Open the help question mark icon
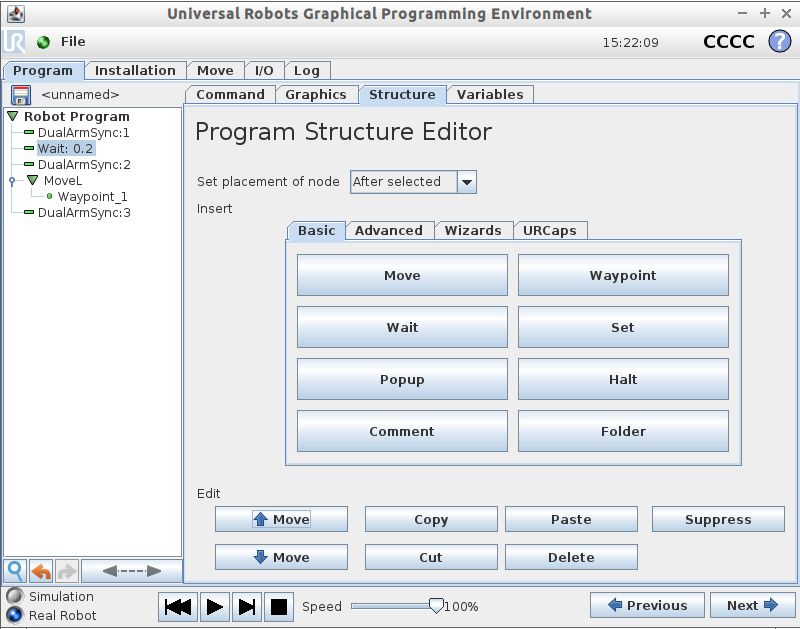 [780, 41]
